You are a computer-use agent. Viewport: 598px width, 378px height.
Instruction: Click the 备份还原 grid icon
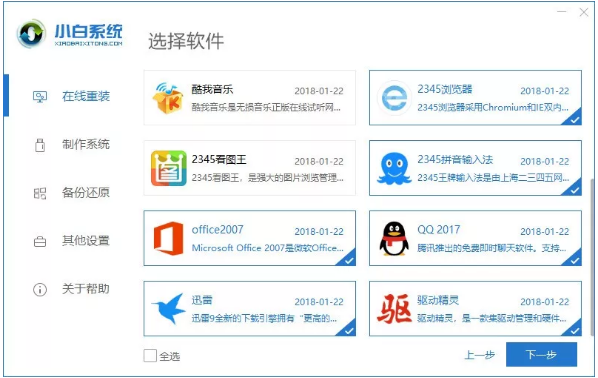(x=40, y=193)
